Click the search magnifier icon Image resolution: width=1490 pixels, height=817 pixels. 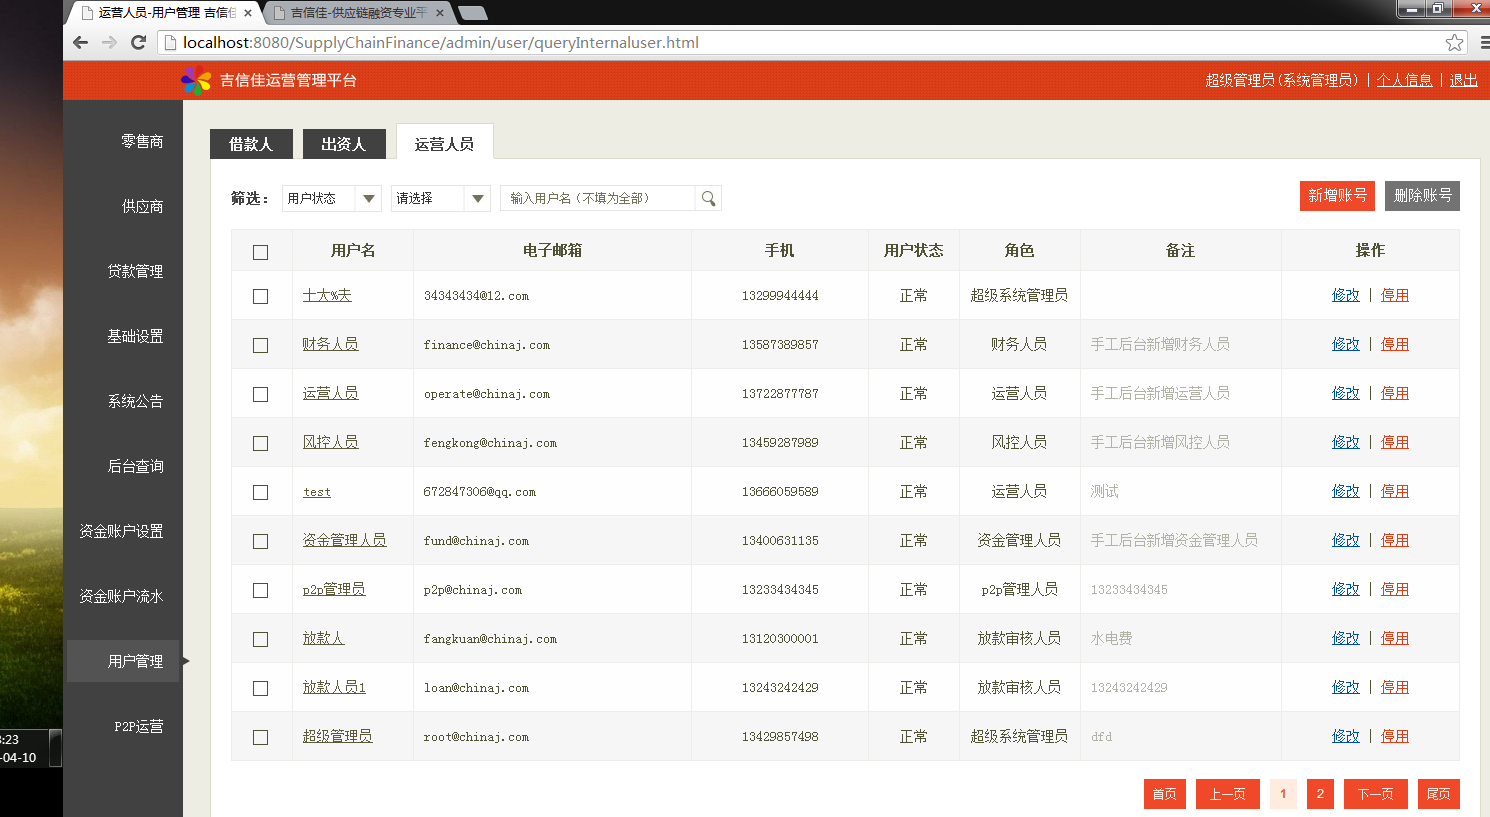pyautogui.click(x=708, y=198)
